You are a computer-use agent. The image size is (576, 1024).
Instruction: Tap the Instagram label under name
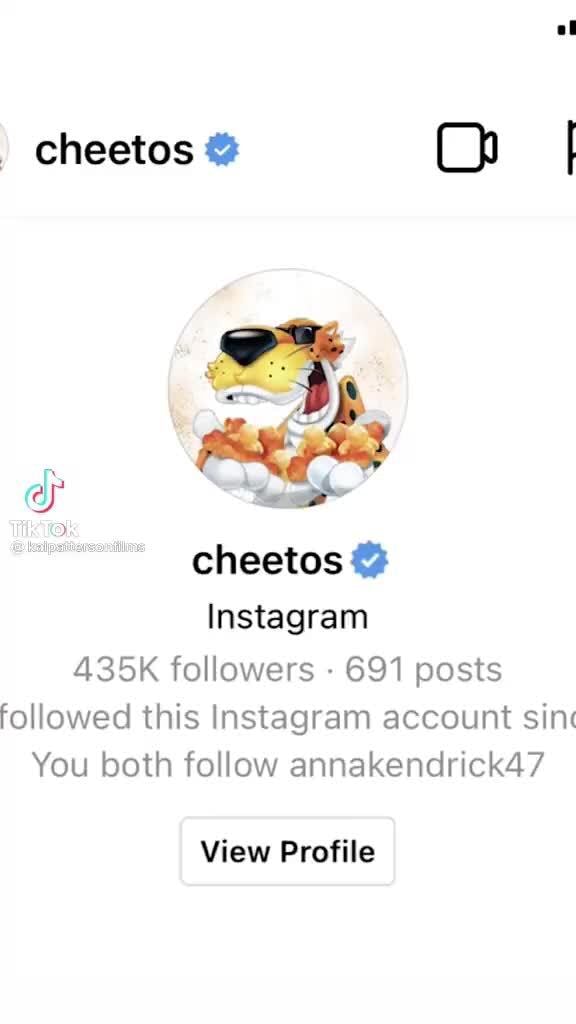pos(287,616)
